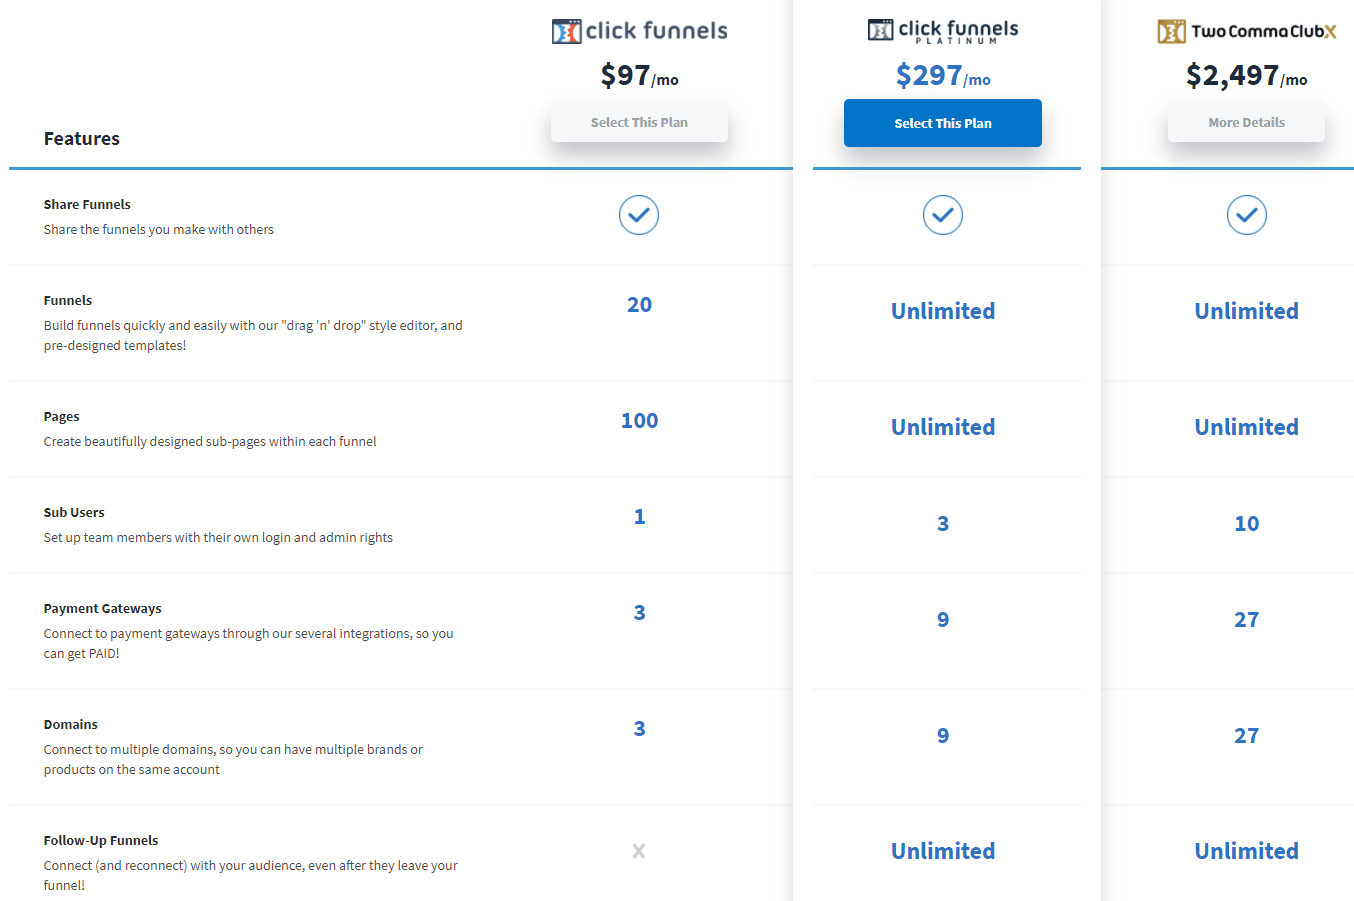Click the gray X for Follow-Up Funnels
Viewport: 1354px width, 901px height.
(639, 851)
